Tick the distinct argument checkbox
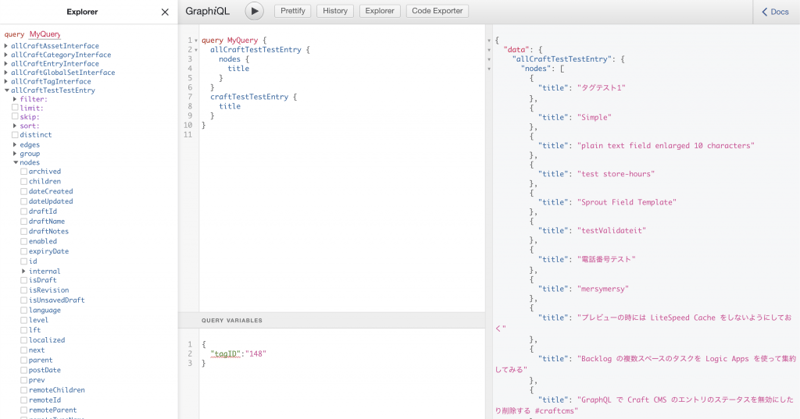 point(15,135)
